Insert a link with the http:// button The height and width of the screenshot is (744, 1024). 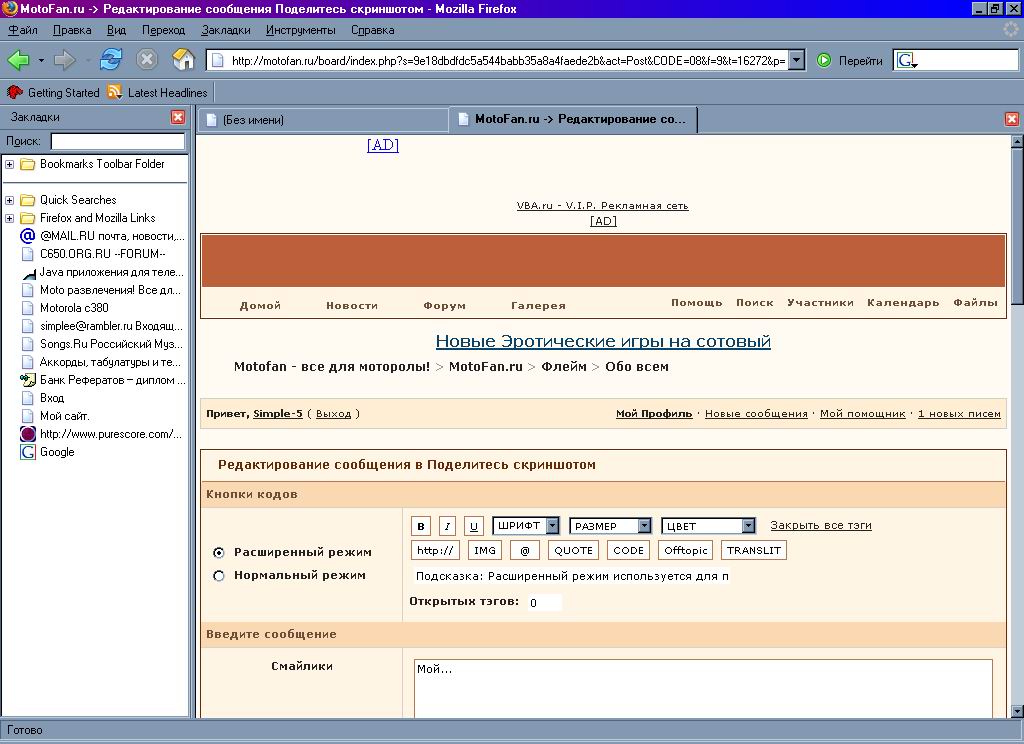(435, 550)
